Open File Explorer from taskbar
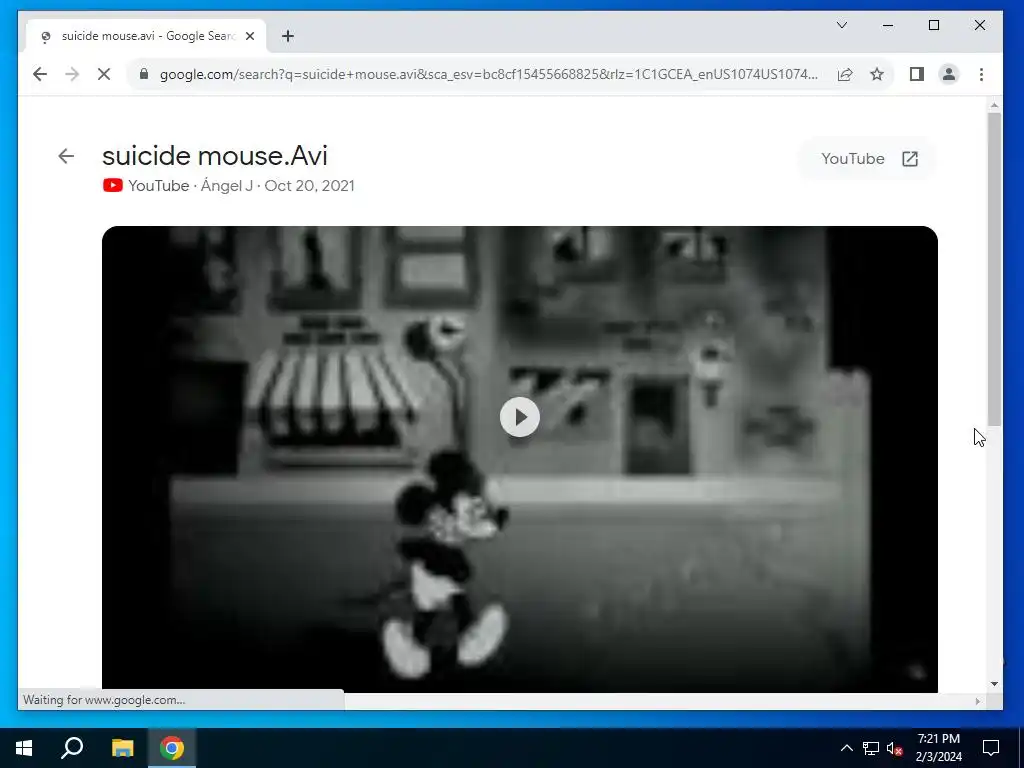 coord(122,748)
